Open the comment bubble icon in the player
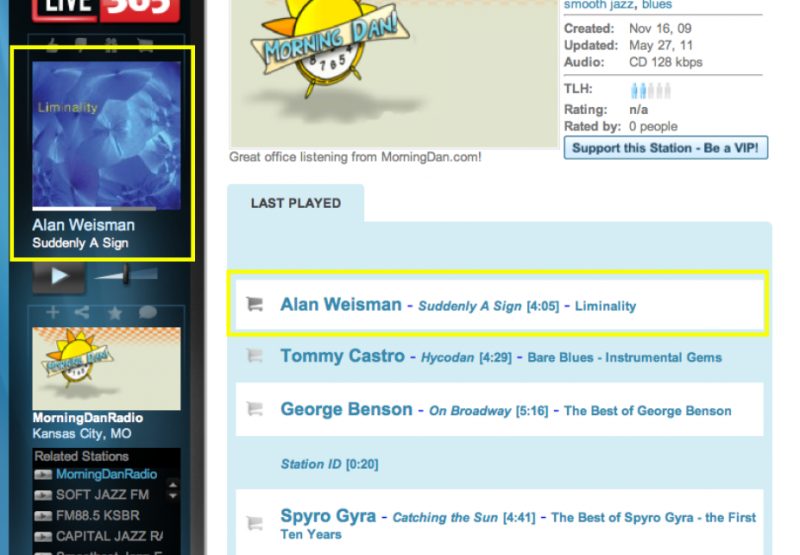This screenshot has height=555, width=800. (147, 313)
